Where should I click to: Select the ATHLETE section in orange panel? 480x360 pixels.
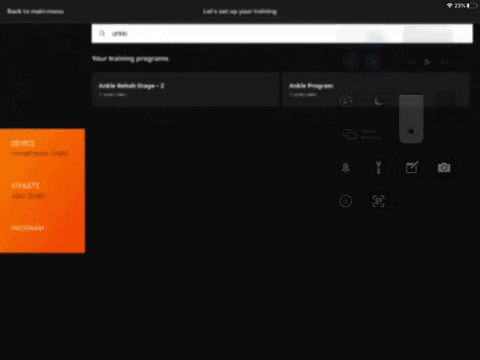click(28, 190)
